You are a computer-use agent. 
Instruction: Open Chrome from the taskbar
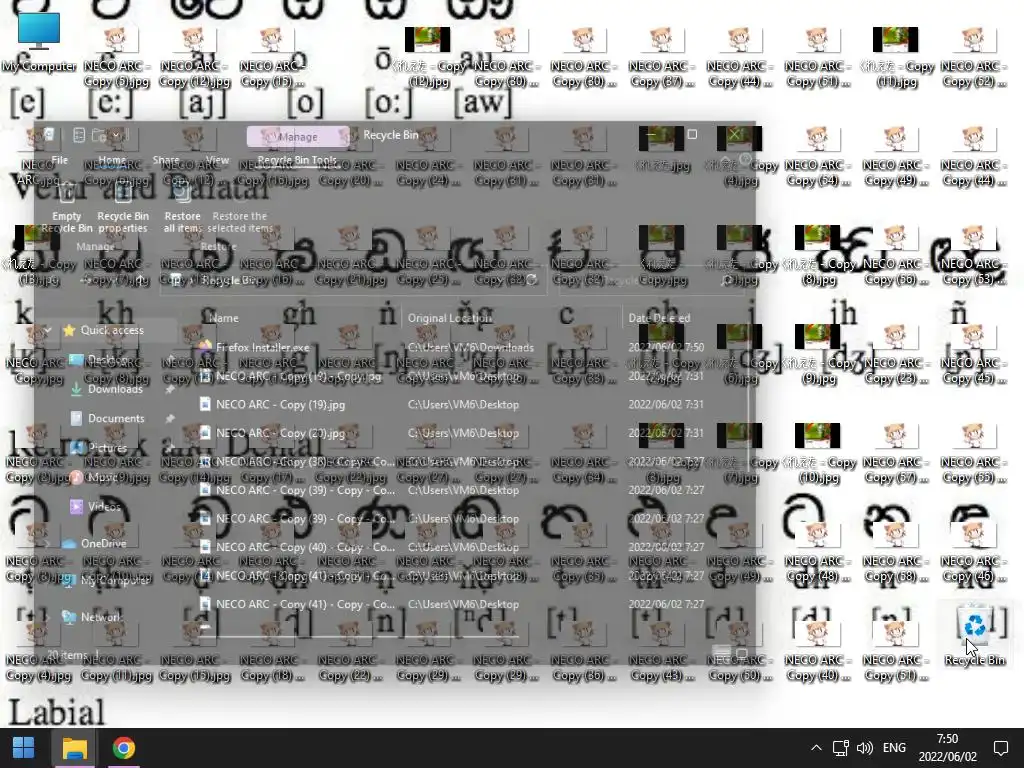pyautogui.click(x=123, y=748)
